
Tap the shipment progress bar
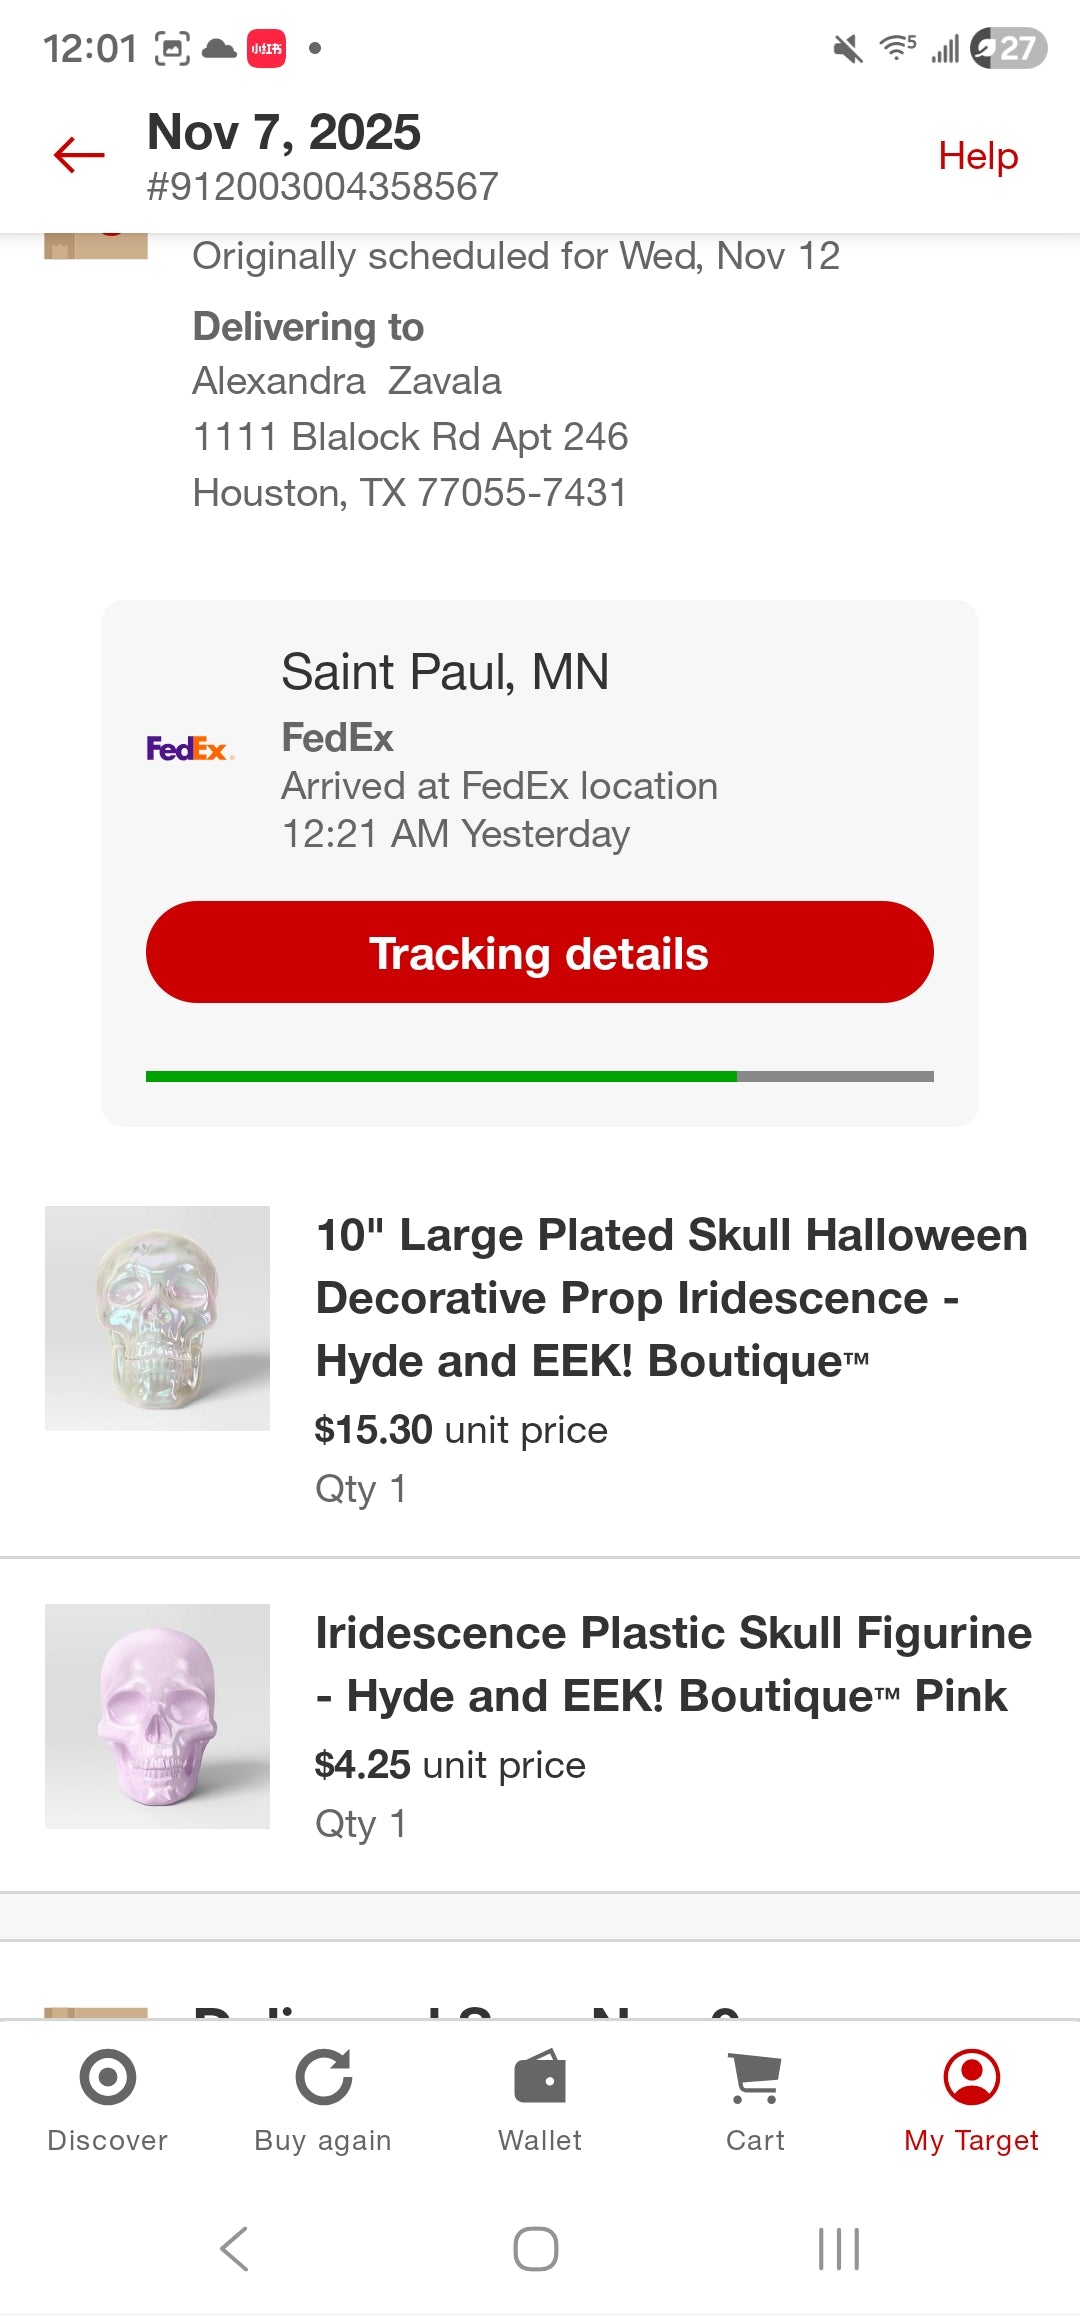point(540,1076)
